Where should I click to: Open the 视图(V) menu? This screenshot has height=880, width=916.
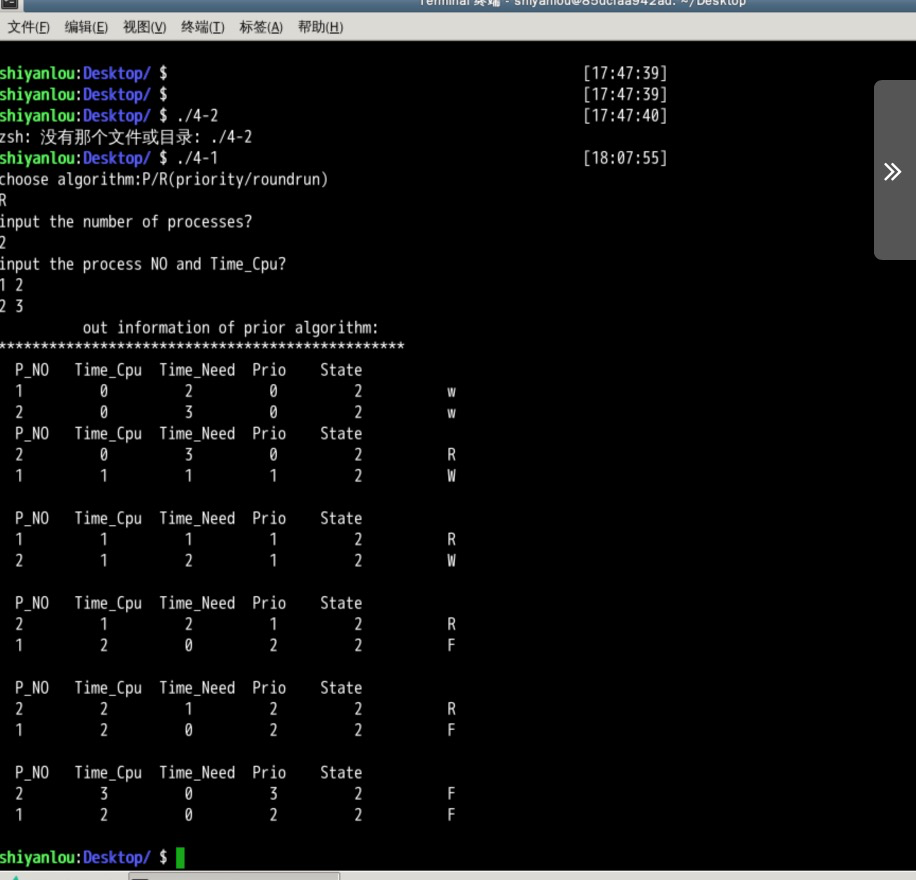(x=144, y=27)
